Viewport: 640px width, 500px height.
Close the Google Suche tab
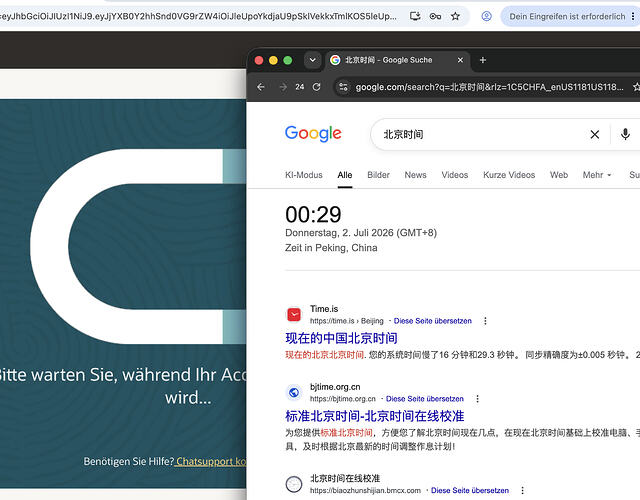point(460,60)
